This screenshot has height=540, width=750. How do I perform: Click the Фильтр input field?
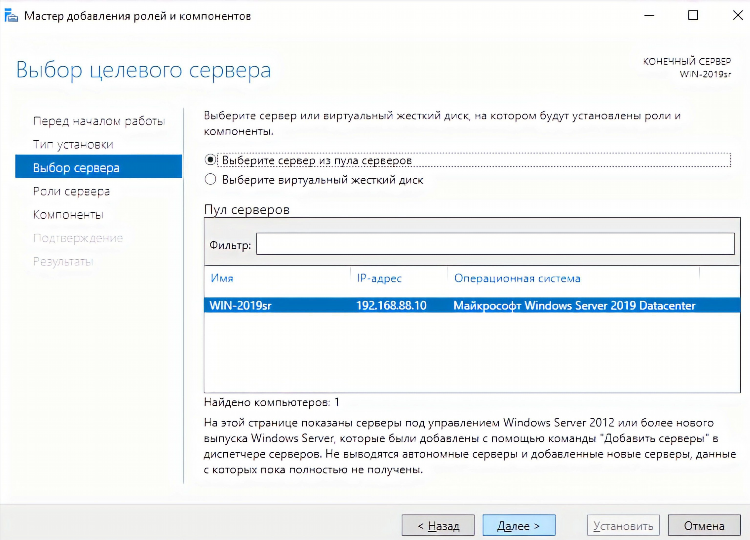[x=495, y=244]
